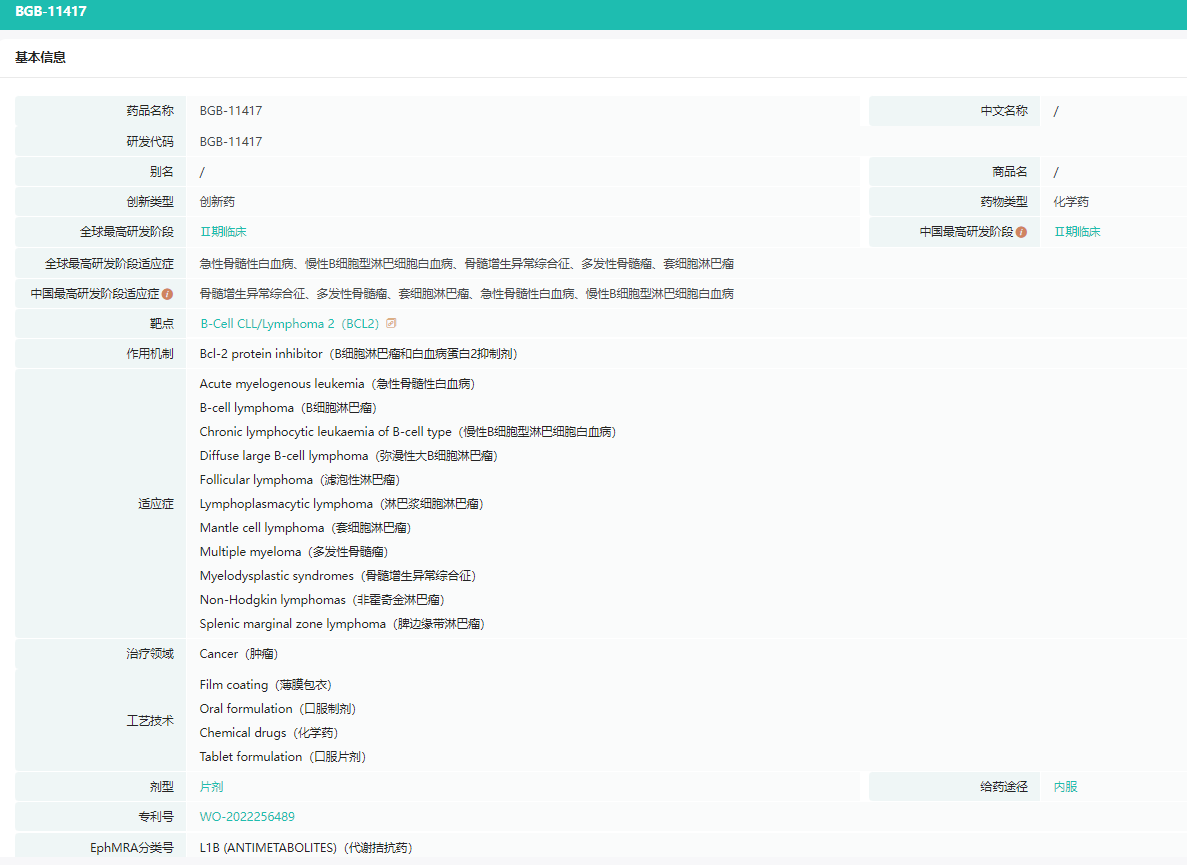Click the 全球最高研发阶段适应症 indications text
Image resolution: width=1187 pixels, height=865 pixels.
coord(466,263)
